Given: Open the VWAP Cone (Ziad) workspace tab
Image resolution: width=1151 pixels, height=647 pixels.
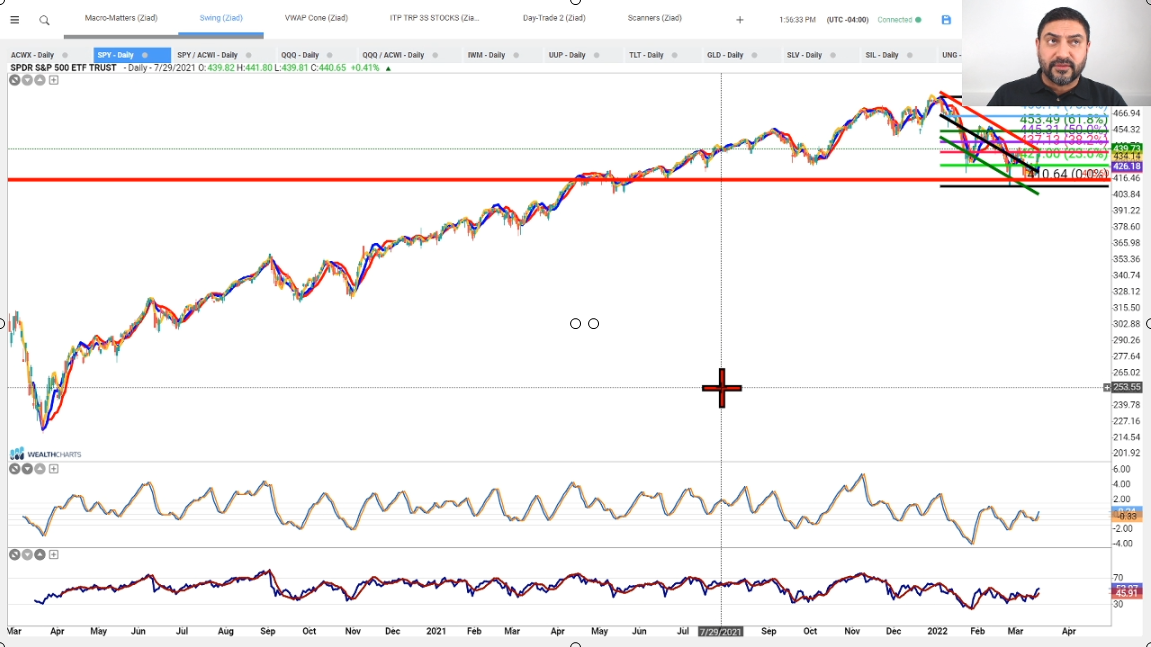Looking at the screenshot, I should point(316,18).
